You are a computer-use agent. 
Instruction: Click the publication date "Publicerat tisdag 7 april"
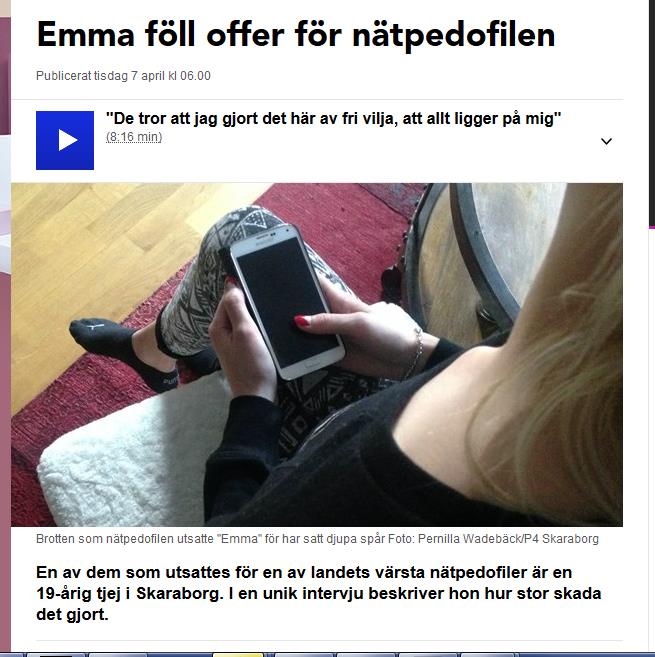pos(123,76)
